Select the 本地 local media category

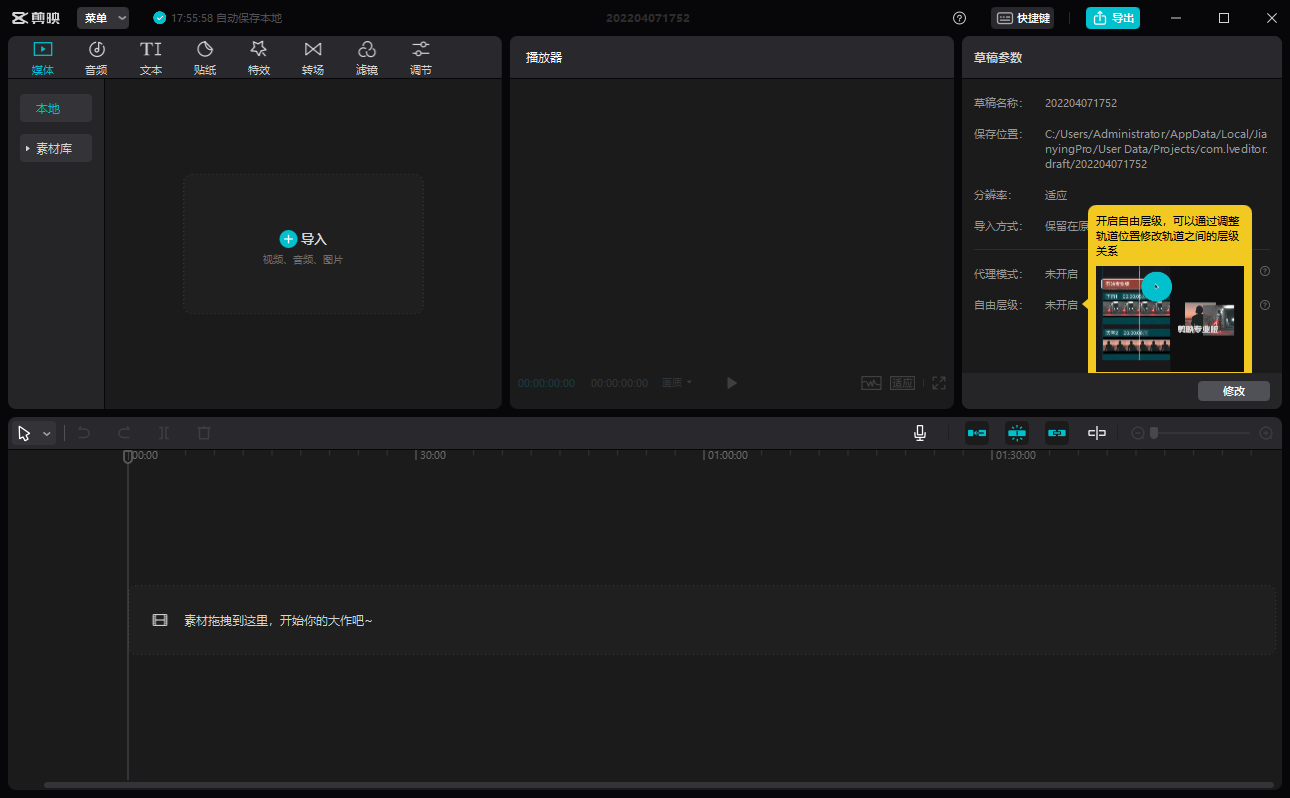(56, 108)
